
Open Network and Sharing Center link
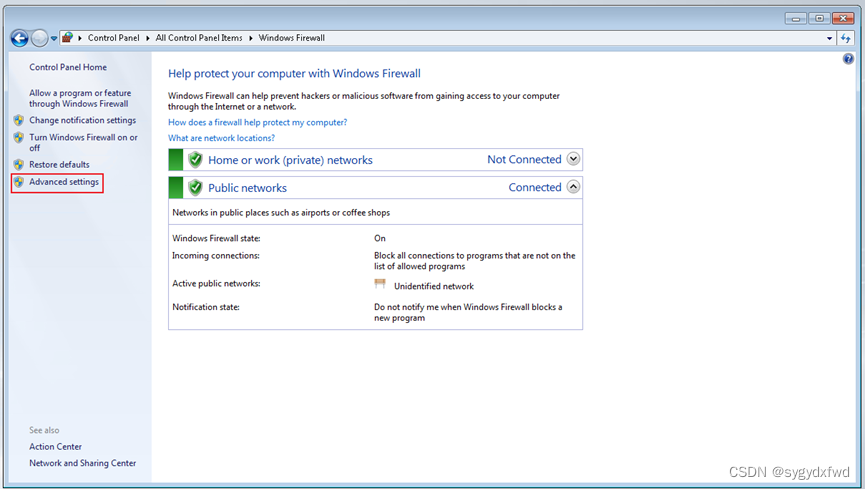tap(83, 463)
